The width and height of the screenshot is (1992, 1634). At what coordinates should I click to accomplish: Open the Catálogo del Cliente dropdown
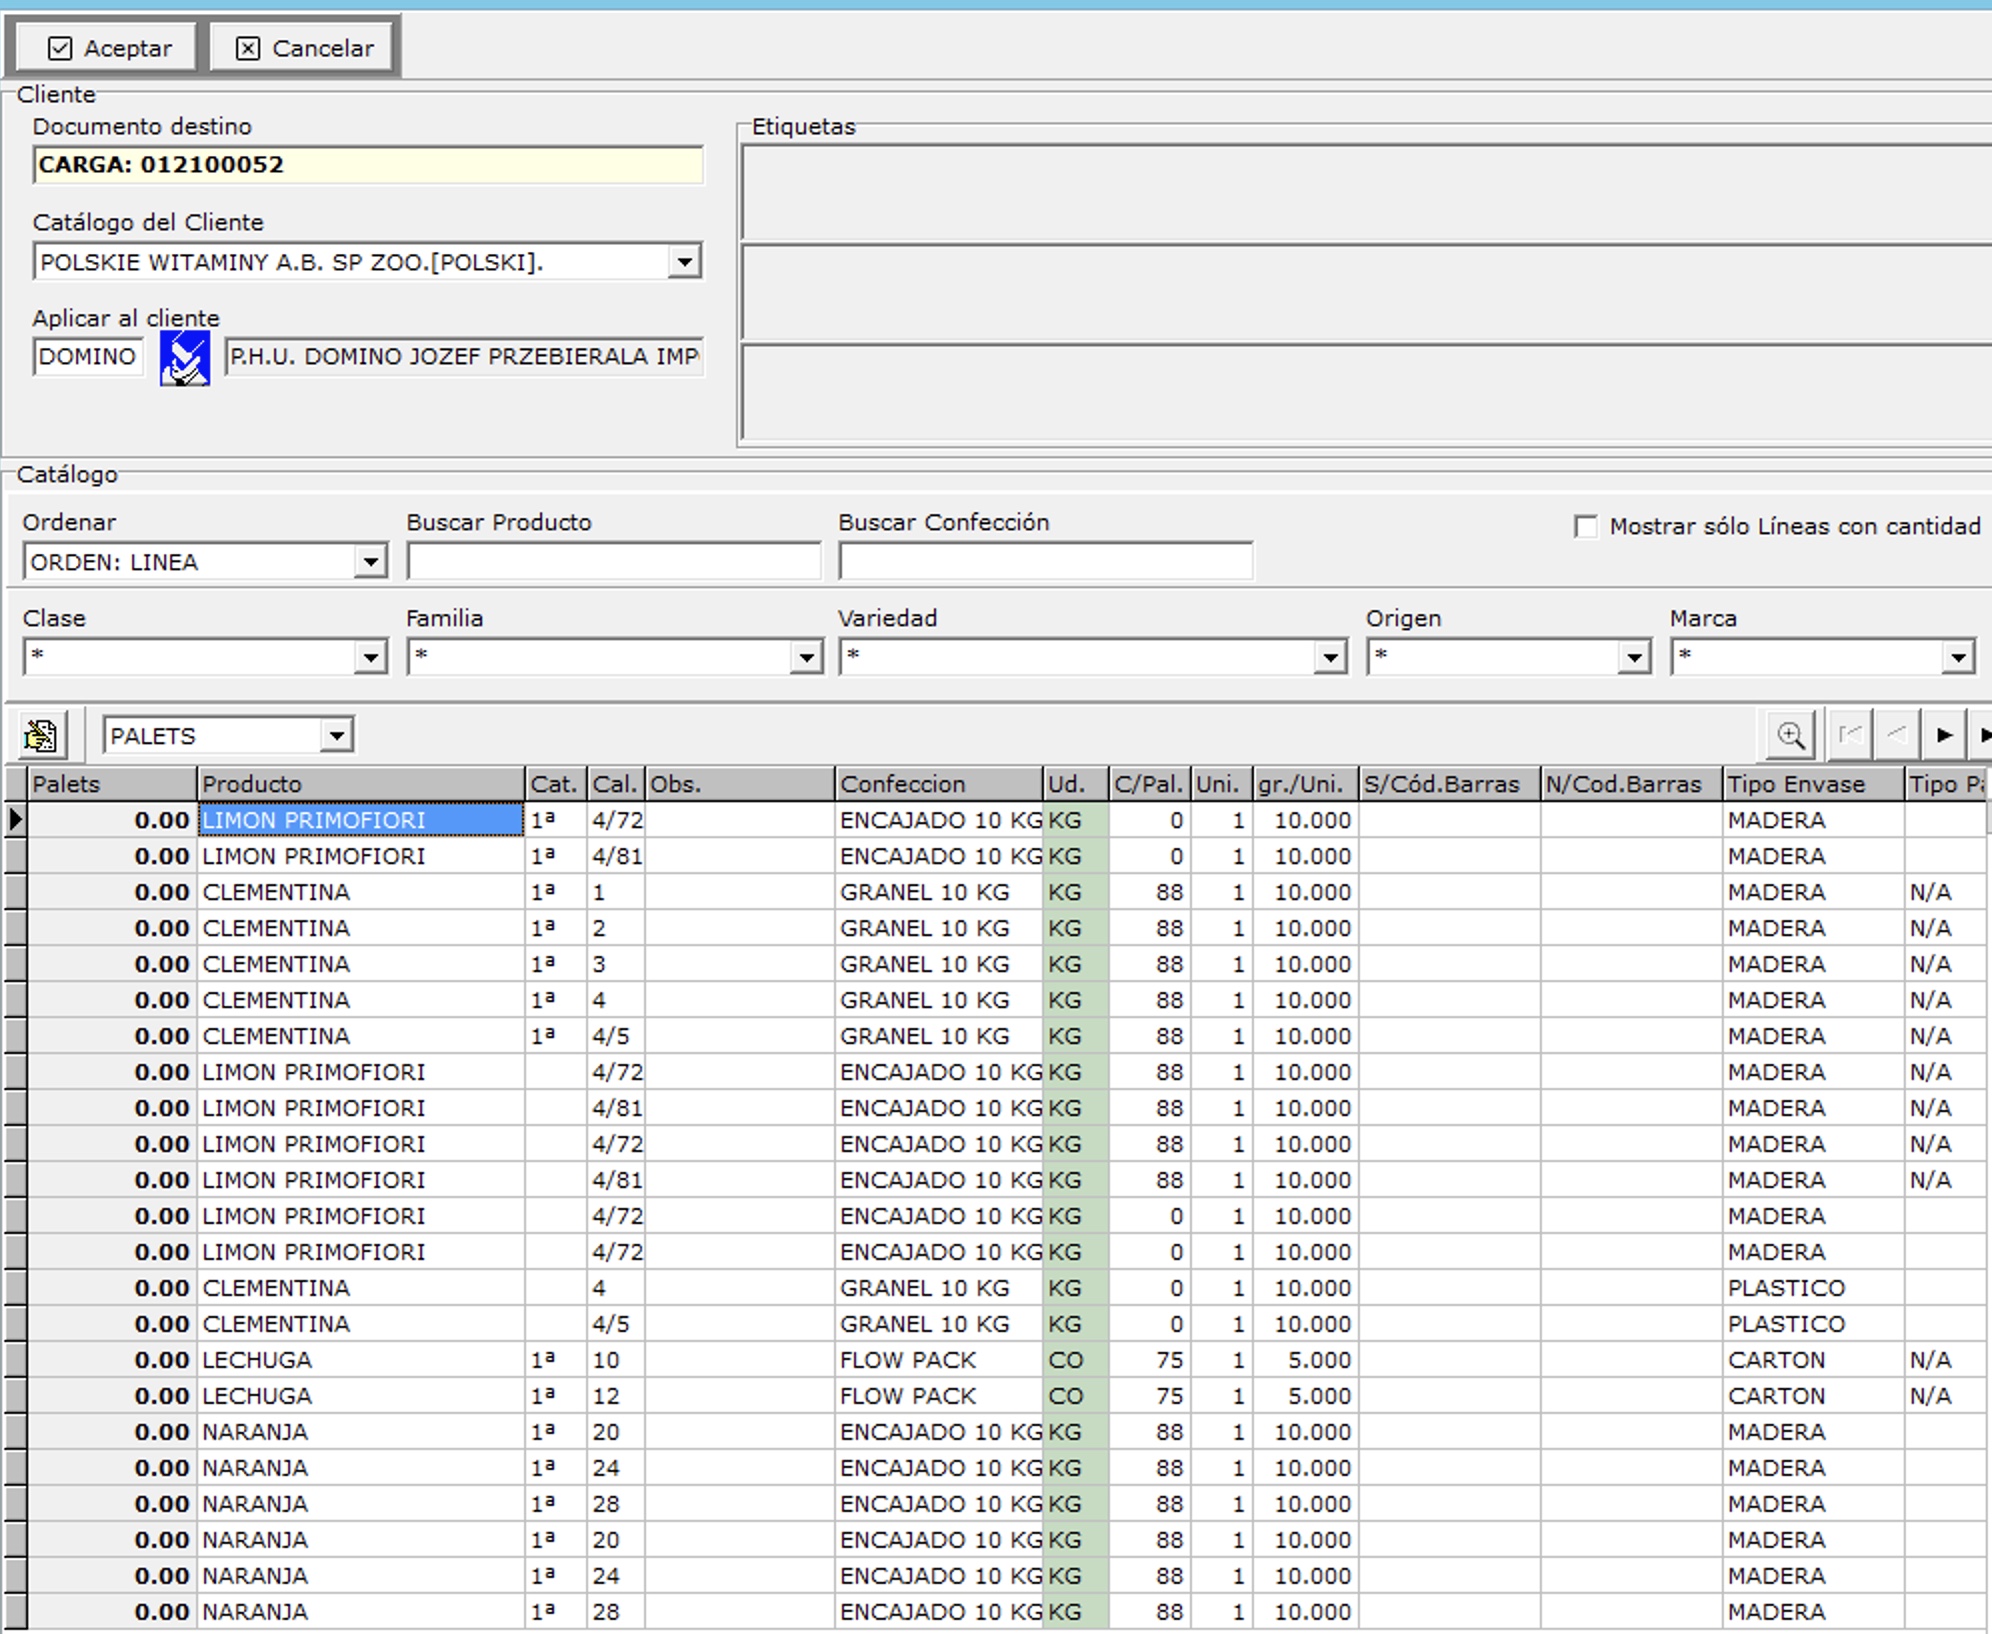684,262
